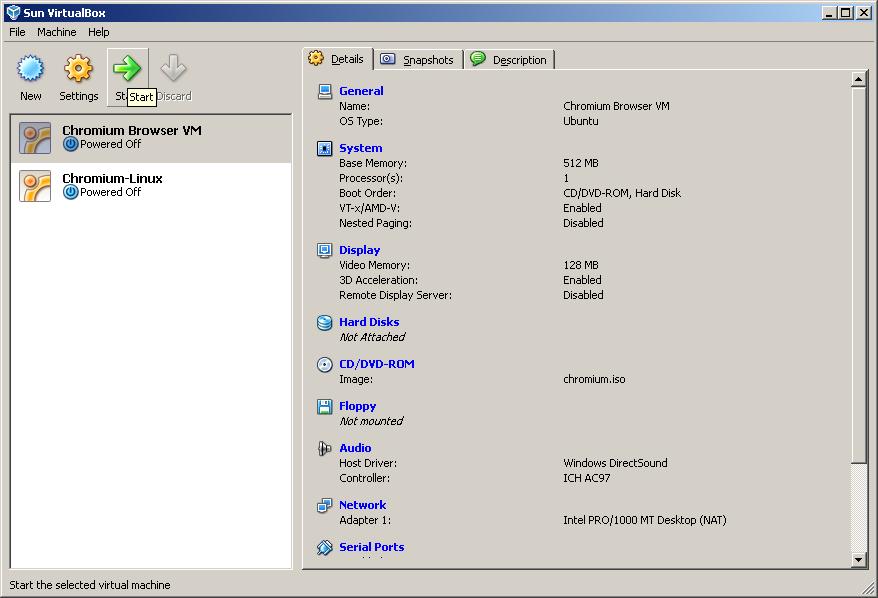This screenshot has height=598, width=878.
Task: Click the Network section icon
Action: click(325, 506)
